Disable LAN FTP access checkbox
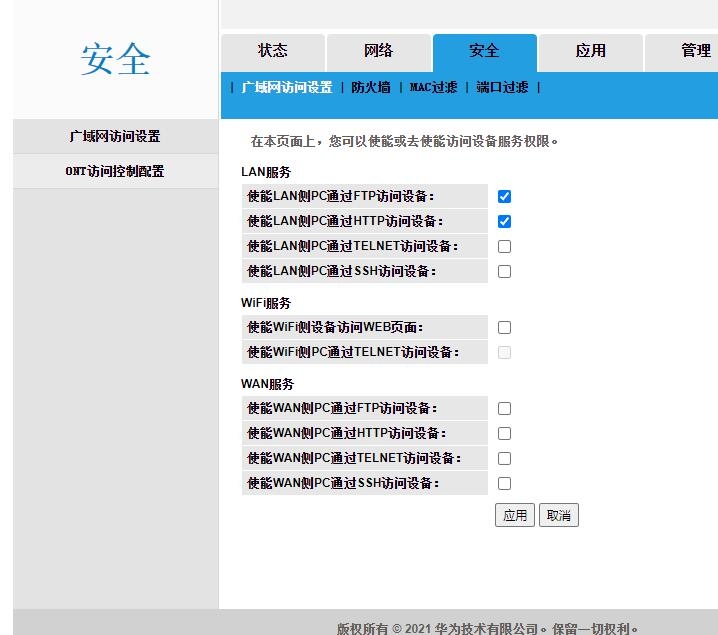718x635 pixels. click(x=504, y=197)
